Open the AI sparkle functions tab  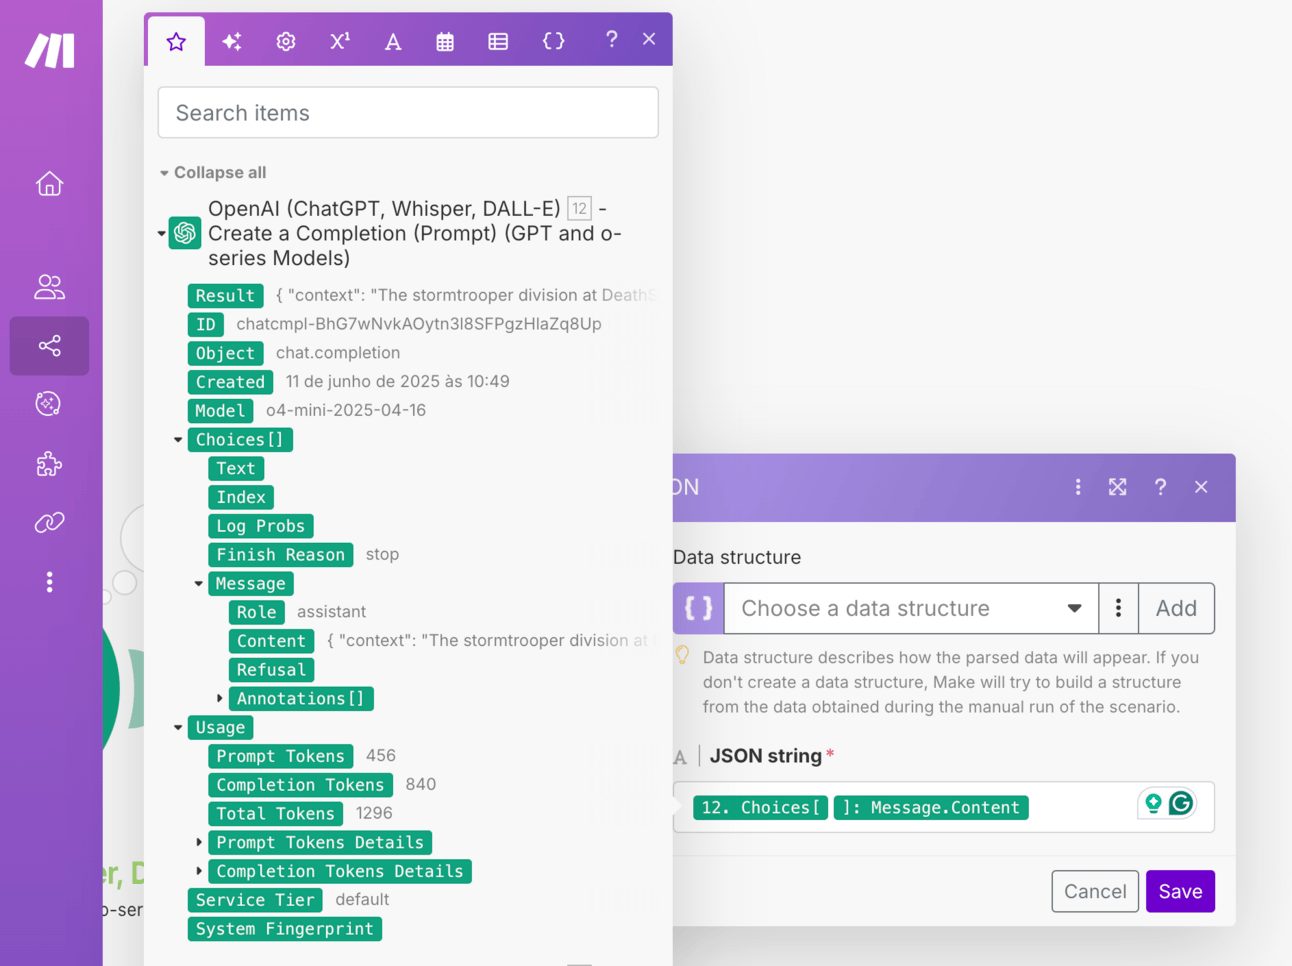point(232,41)
